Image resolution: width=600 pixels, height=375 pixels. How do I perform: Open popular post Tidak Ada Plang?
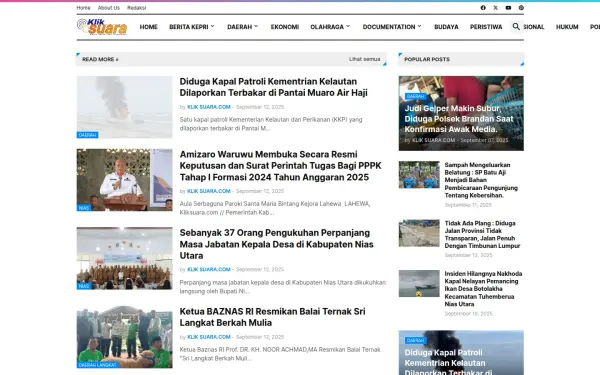482,235
